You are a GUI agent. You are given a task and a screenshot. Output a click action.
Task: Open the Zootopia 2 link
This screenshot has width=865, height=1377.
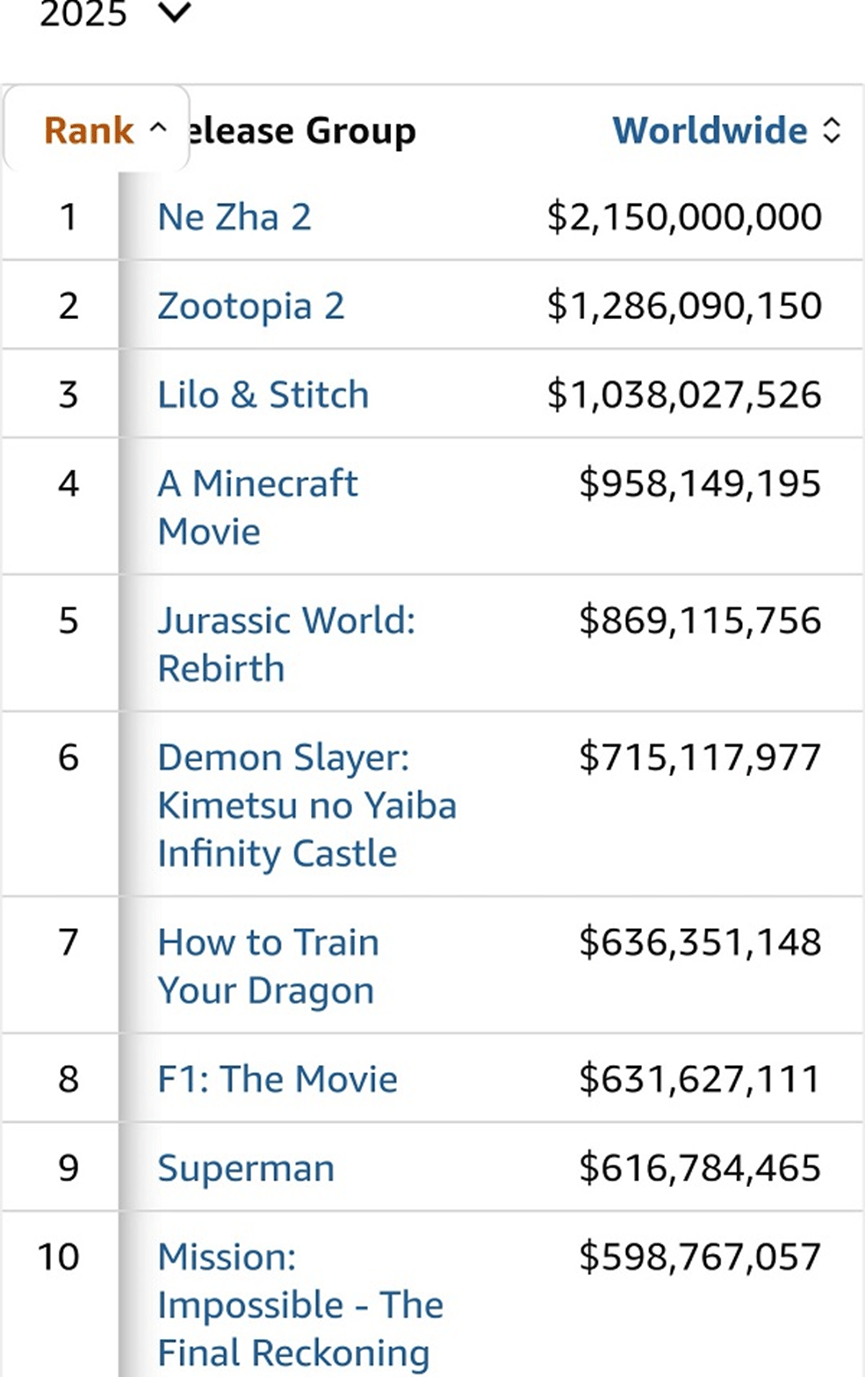click(x=250, y=305)
